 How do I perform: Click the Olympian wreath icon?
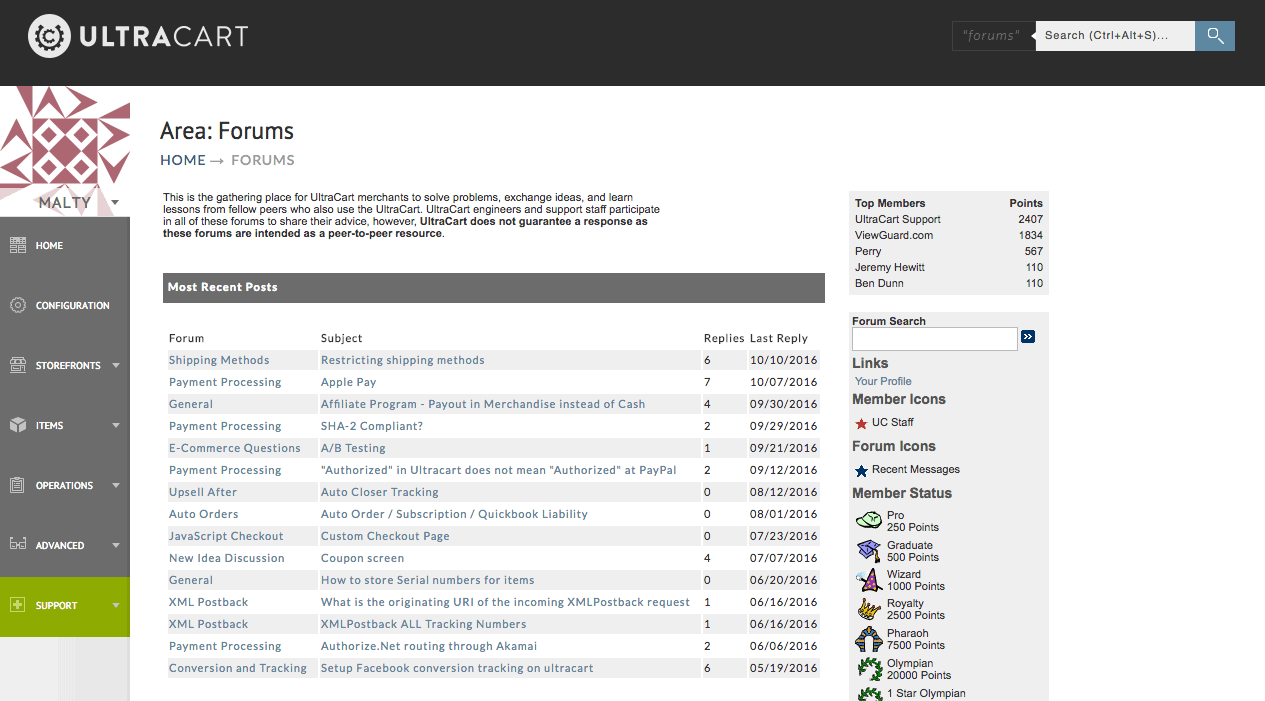tap(869, 668)
